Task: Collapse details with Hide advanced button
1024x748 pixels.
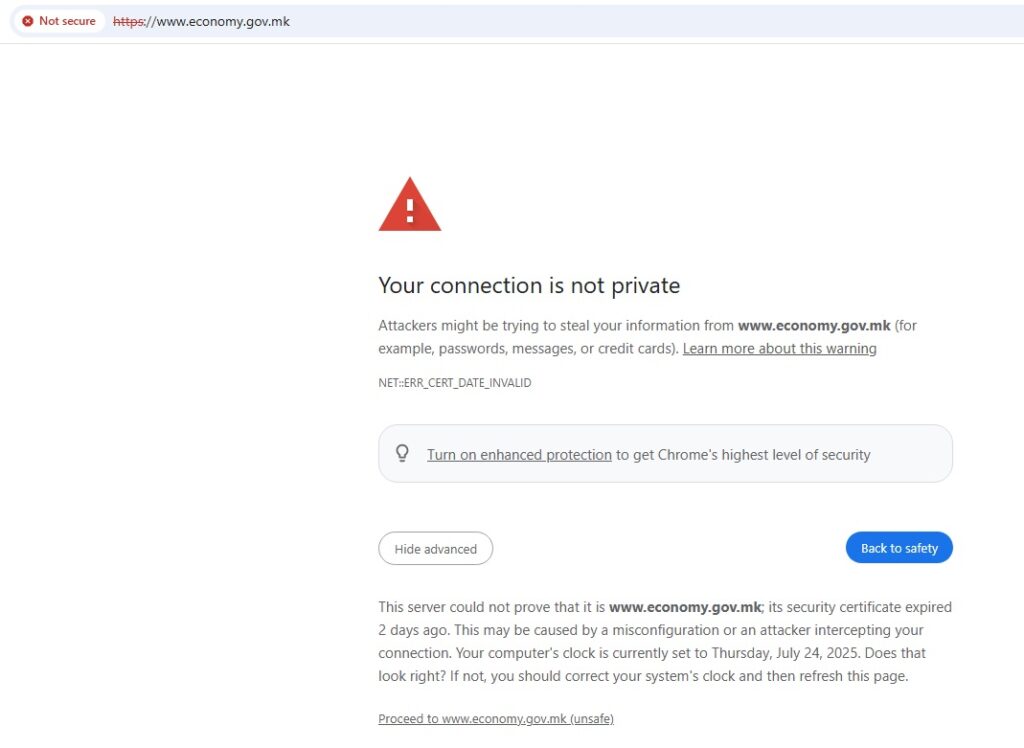Action: (436, 549)
